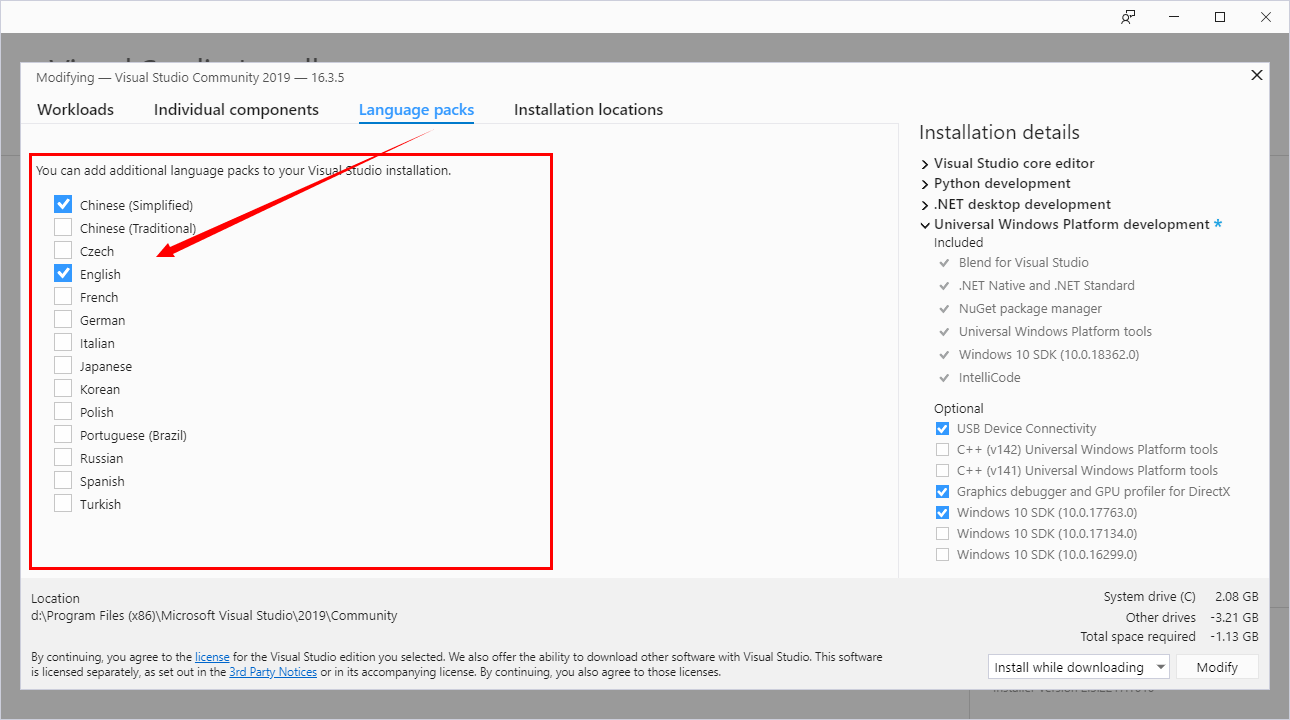Expand Python development details
Viewport: 1290px width, 720px height.
(925, 184)
